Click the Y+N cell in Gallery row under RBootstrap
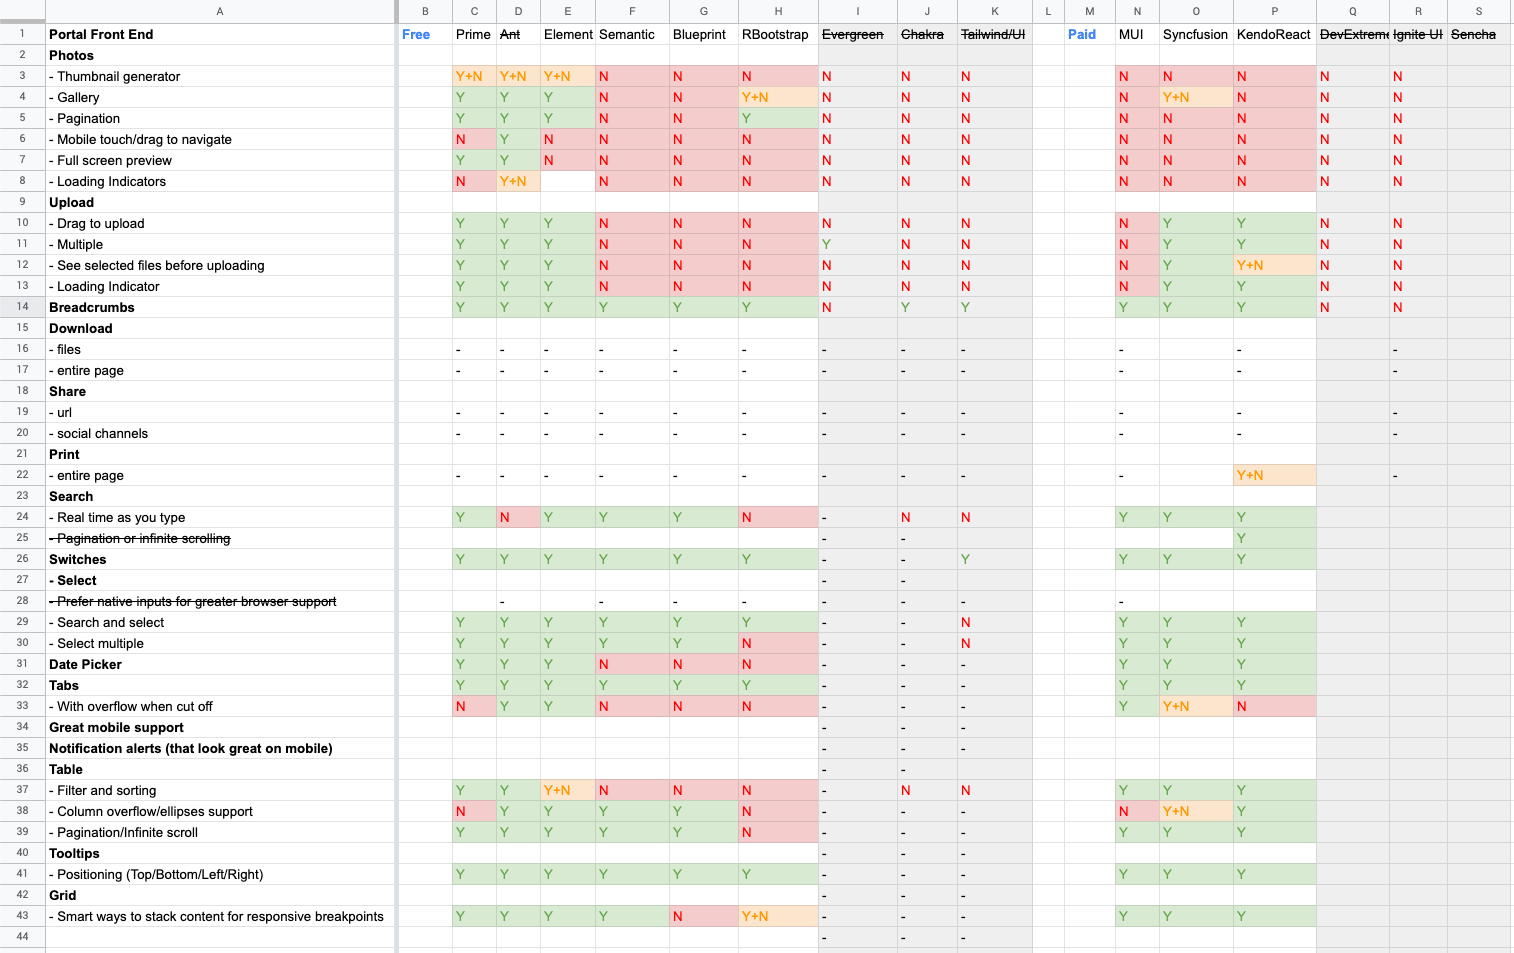This screenshot has height=953, width=1514. pyautogui.click(x=778, y=97)
